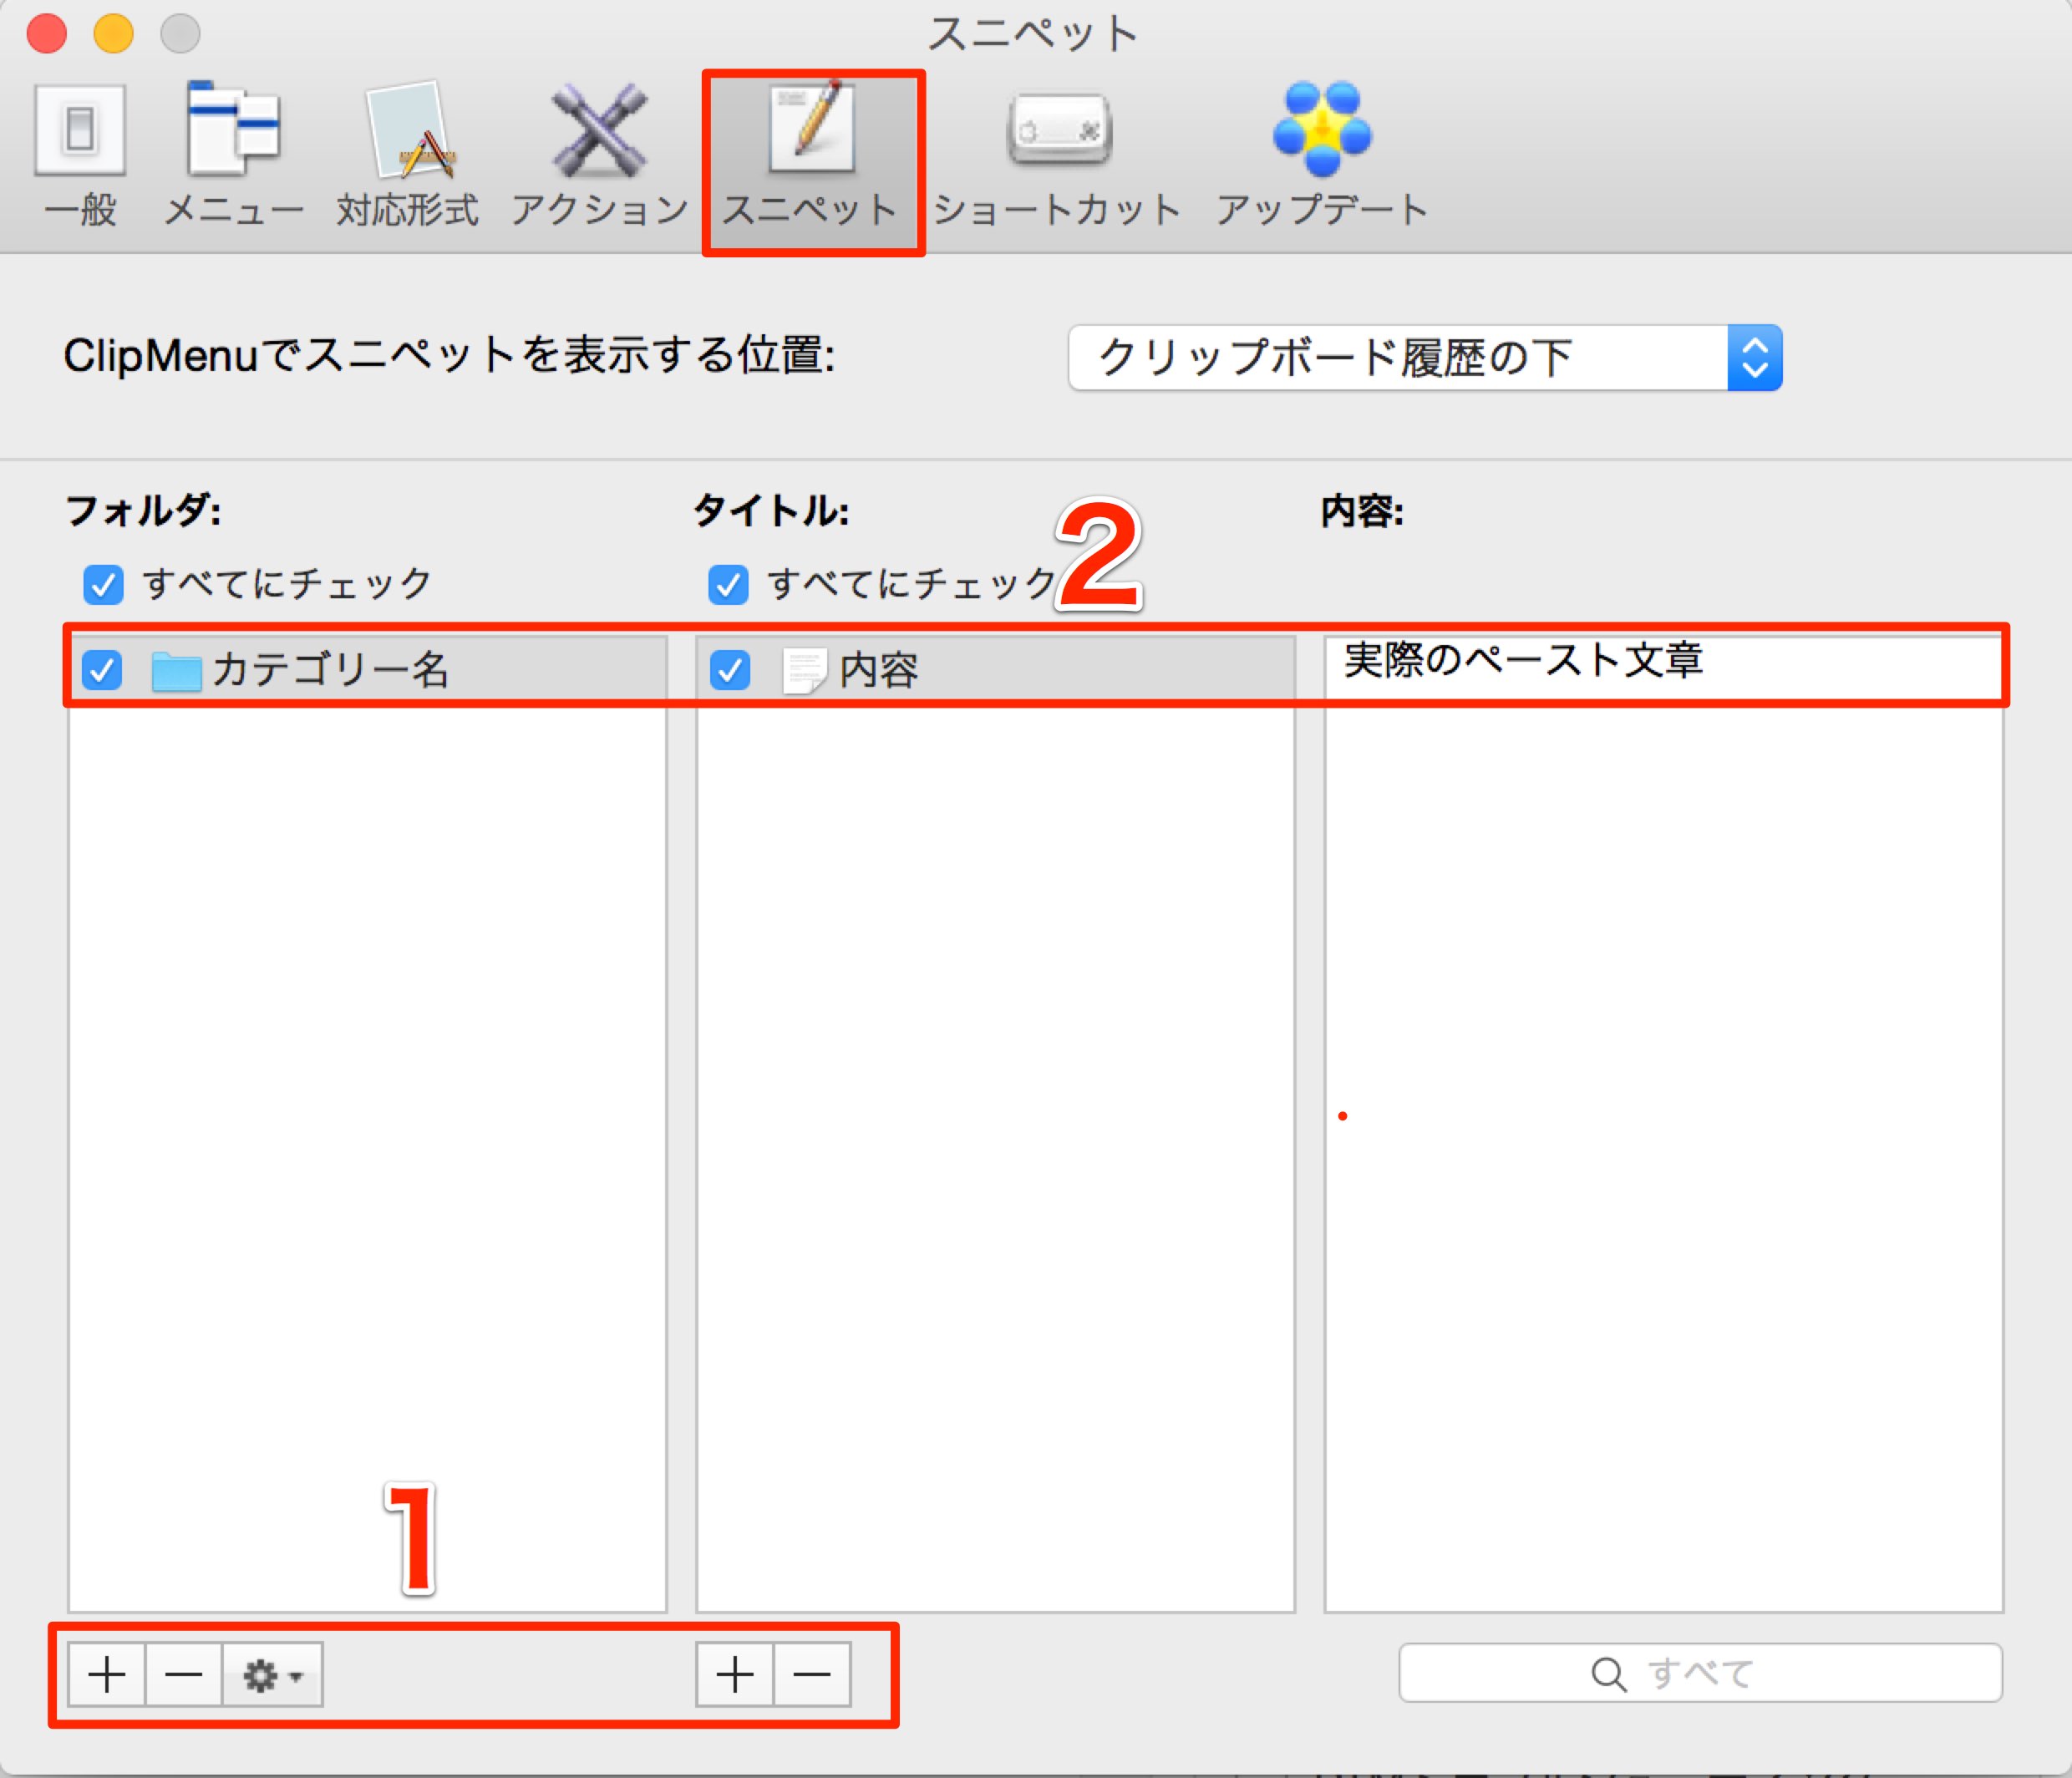Screen dimensions: 2072x1778
Task: Uncheck the カテゴリー名 folder checkbox
Action: pos(102,670)
